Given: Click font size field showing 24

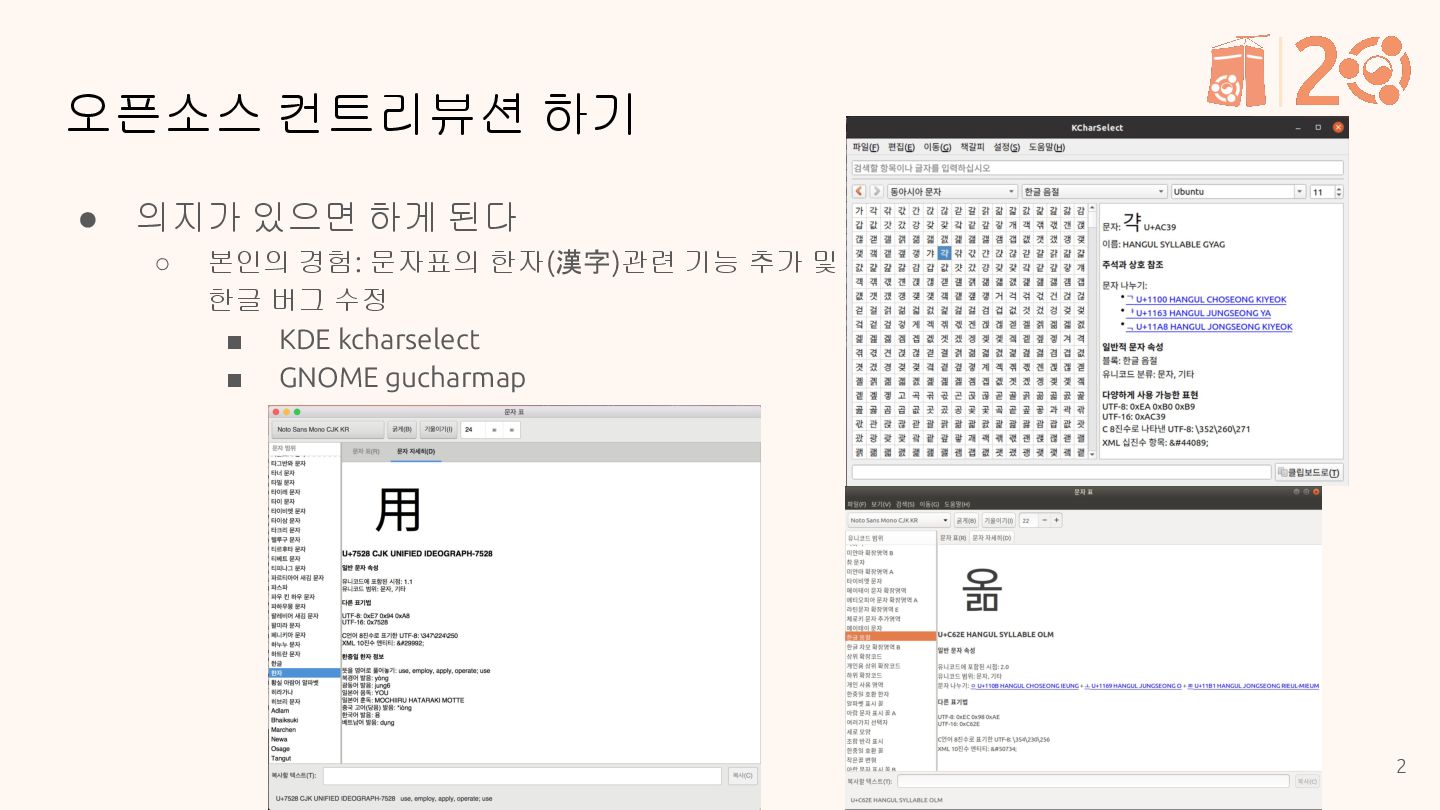Looking at the screenshot, I should coord(473,430).
